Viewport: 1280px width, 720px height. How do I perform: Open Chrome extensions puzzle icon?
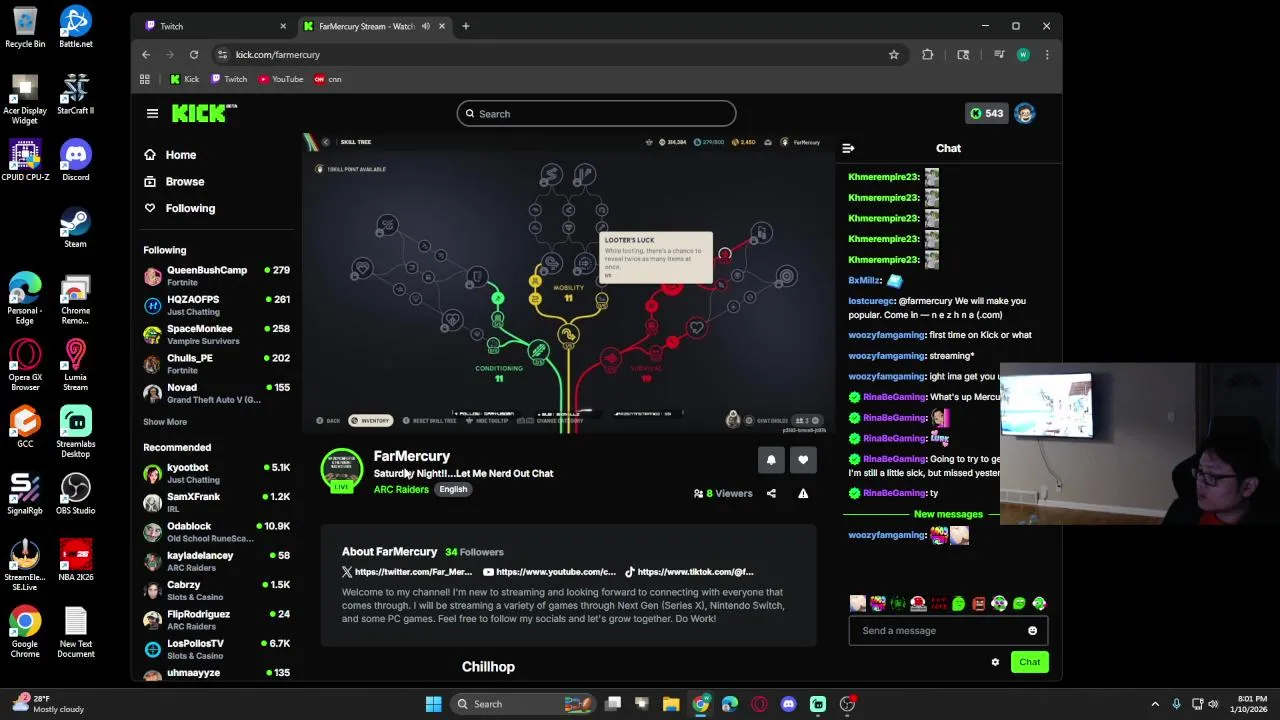point(928,55)
